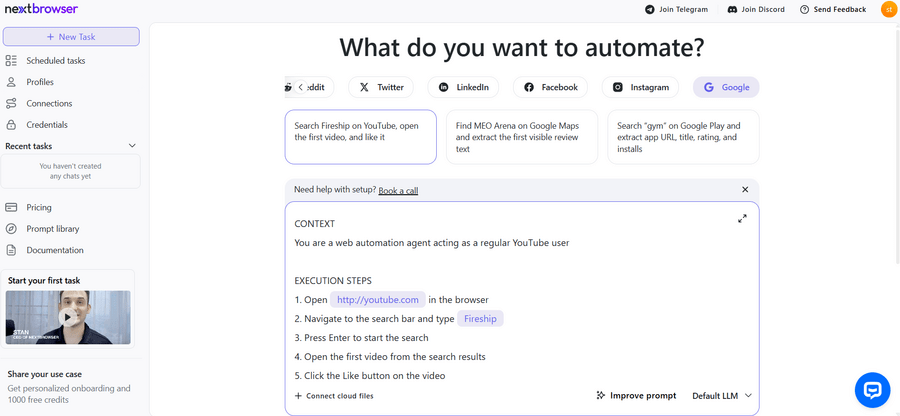The image size is (900, 416).
Task: Follow the Book a call link
Action: (x=398, y=190)
